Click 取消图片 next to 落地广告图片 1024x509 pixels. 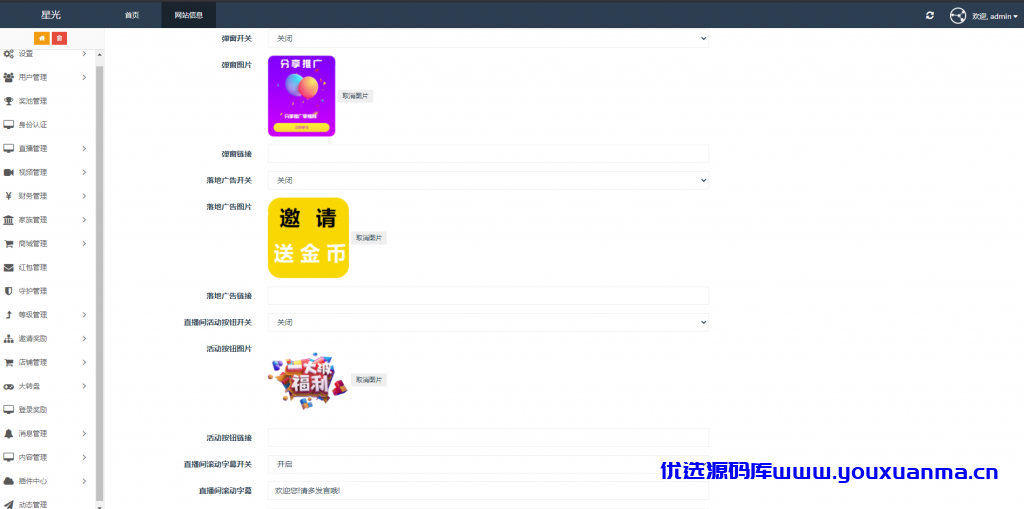pyautogui.click(x=369, y=238)
